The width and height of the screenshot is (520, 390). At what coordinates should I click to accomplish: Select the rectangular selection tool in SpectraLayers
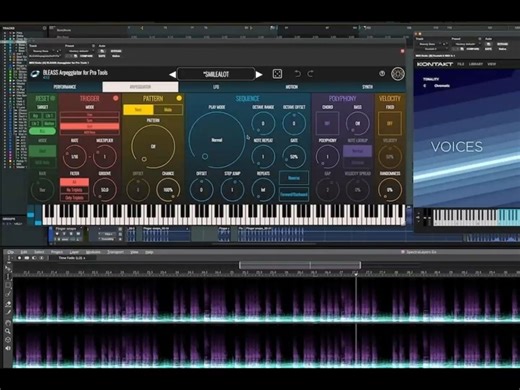[x=8, y=286]
